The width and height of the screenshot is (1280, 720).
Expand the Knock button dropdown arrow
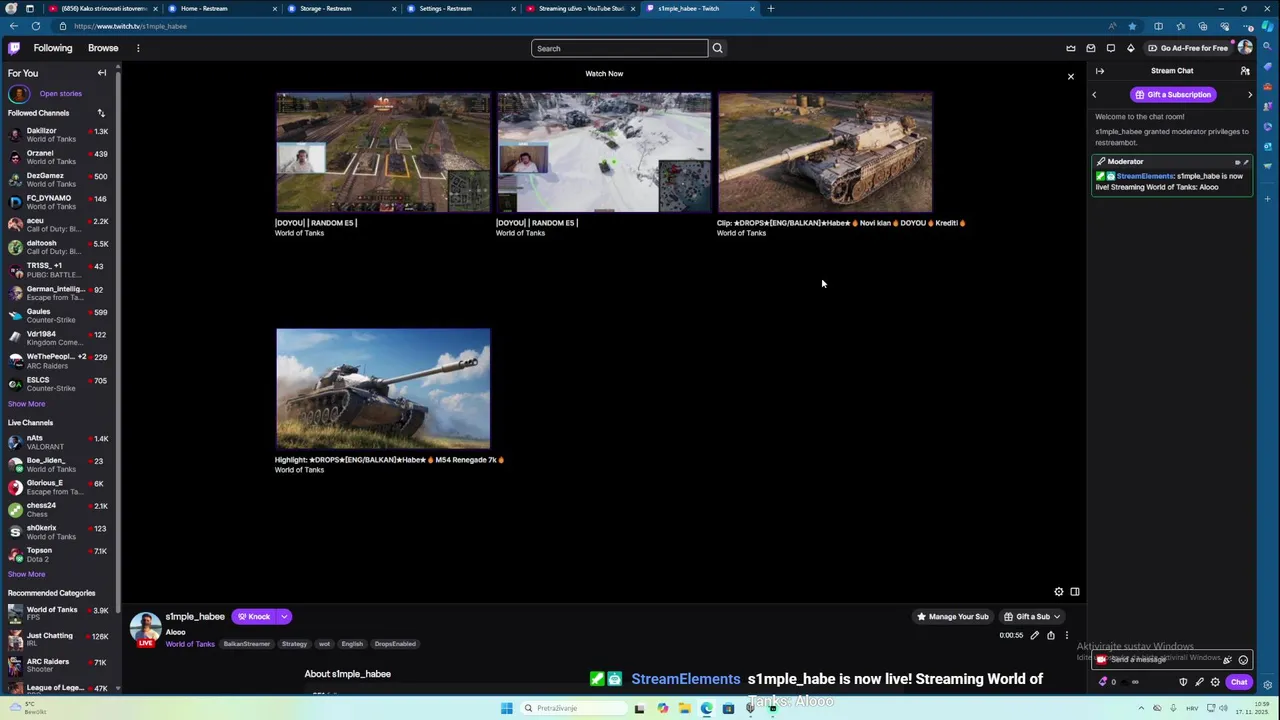[x=284, y=617]
